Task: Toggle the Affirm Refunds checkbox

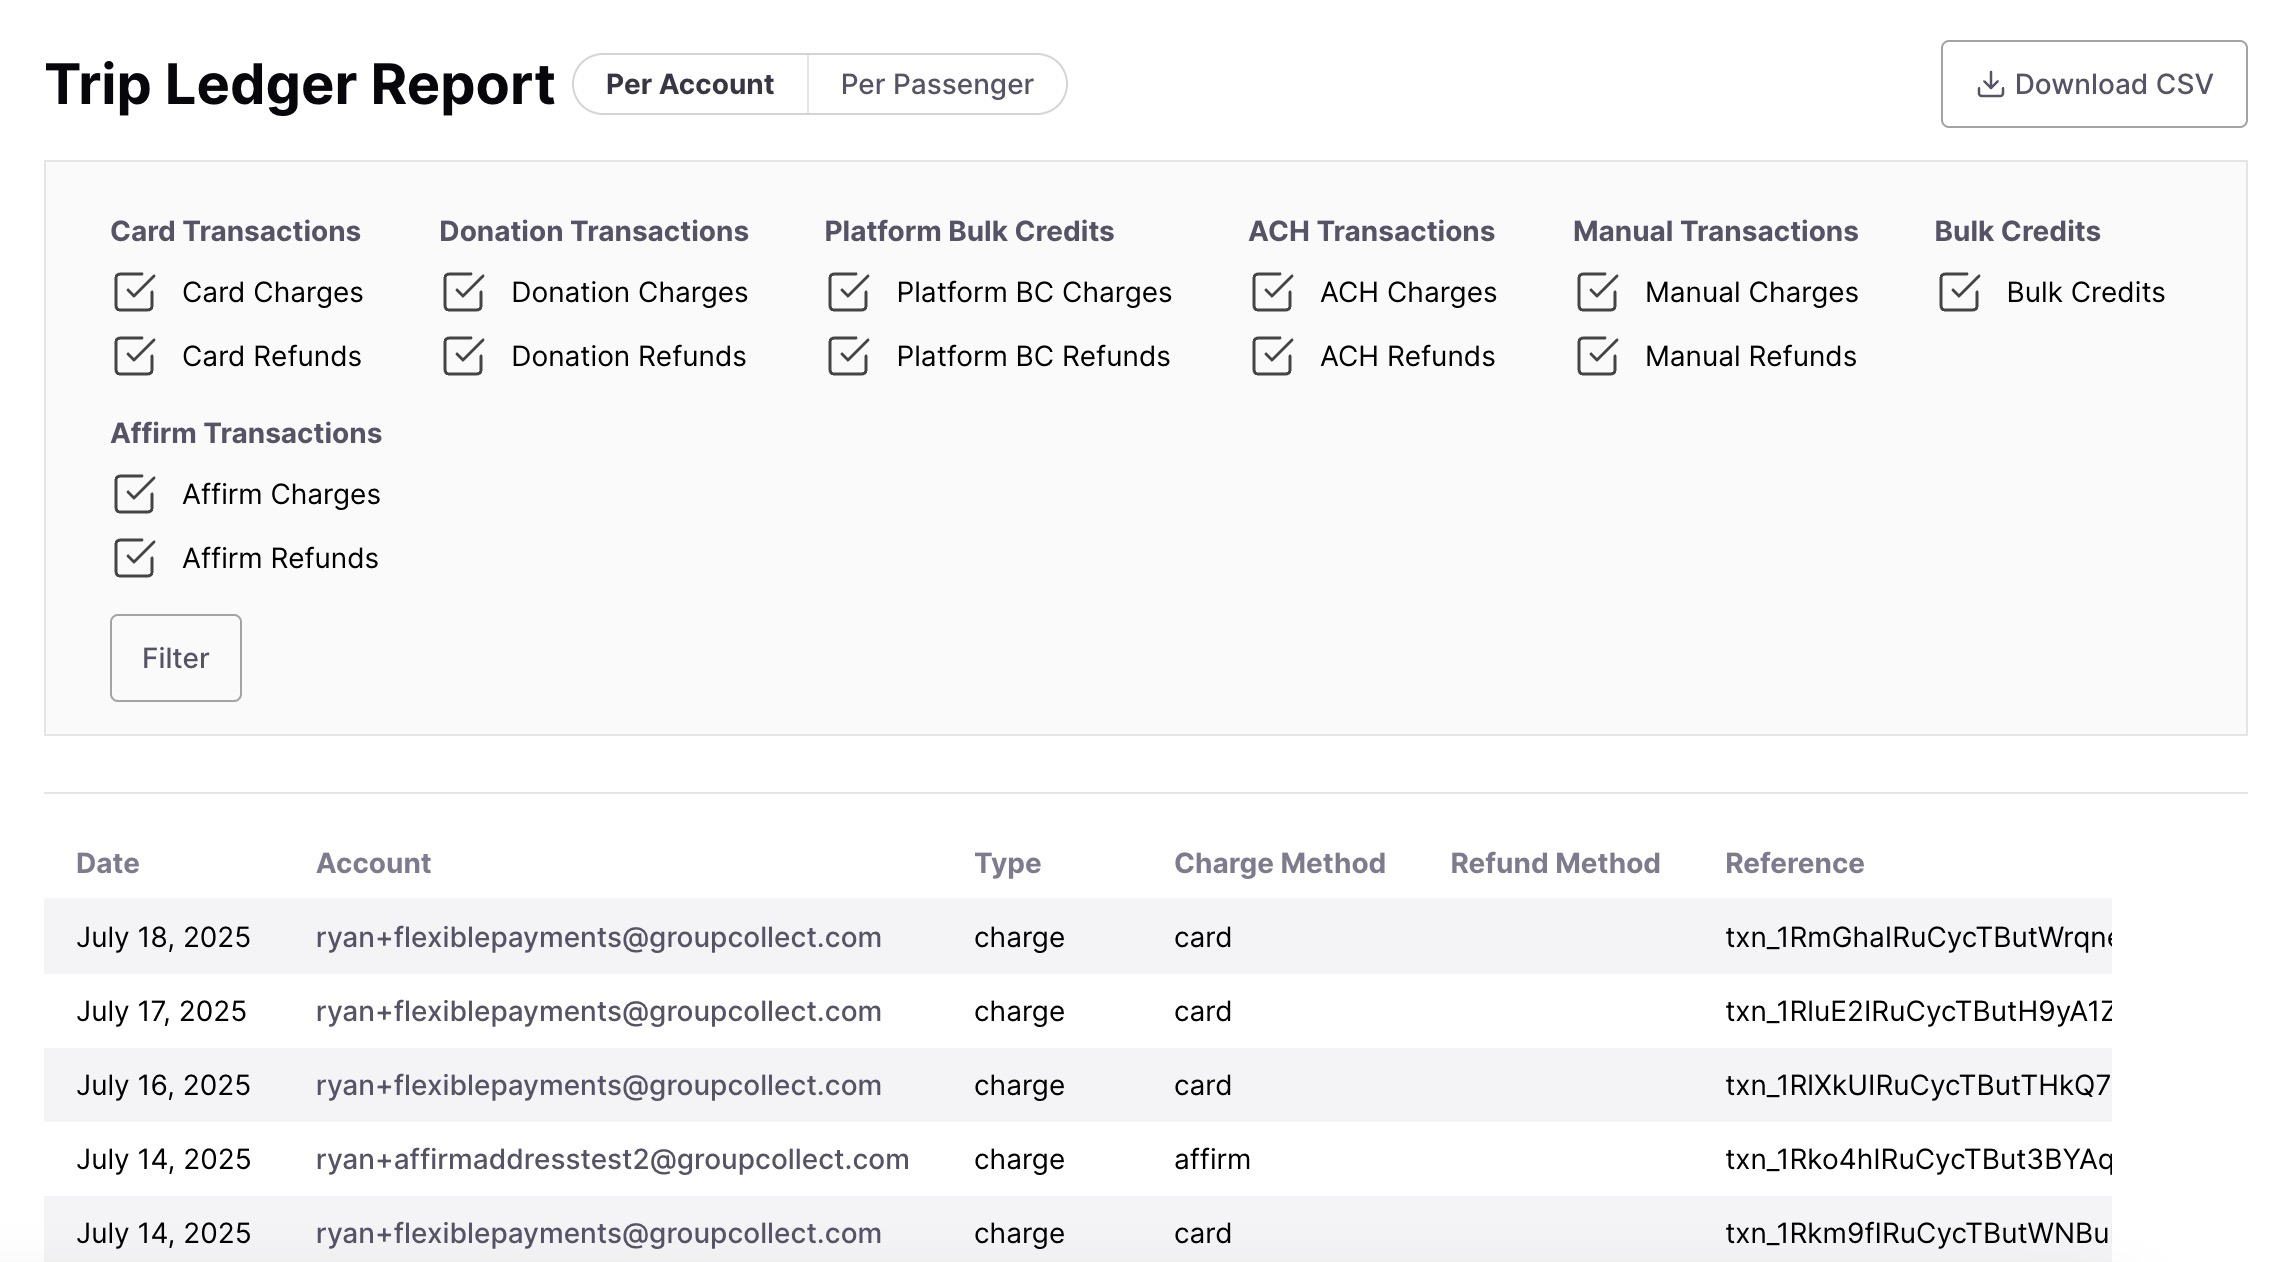Action: tap(134, 558)
